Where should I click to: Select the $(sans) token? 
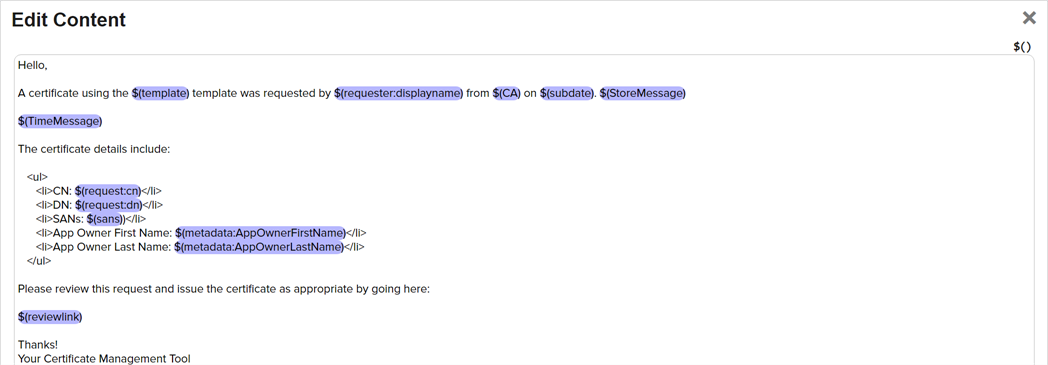(105, 219)
